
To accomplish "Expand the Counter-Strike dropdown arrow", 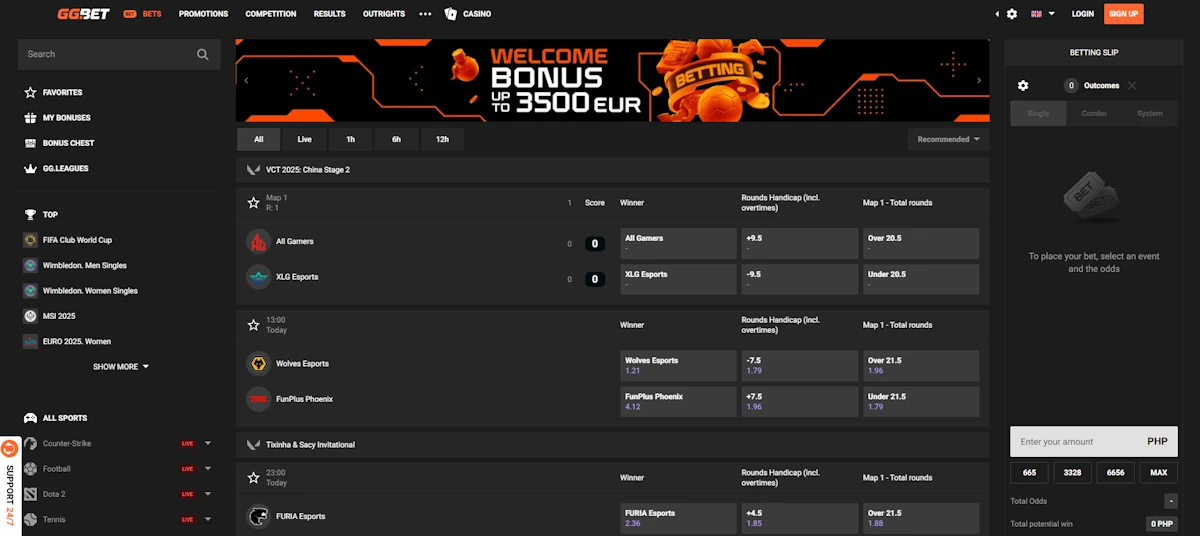I will coord(208,443).
